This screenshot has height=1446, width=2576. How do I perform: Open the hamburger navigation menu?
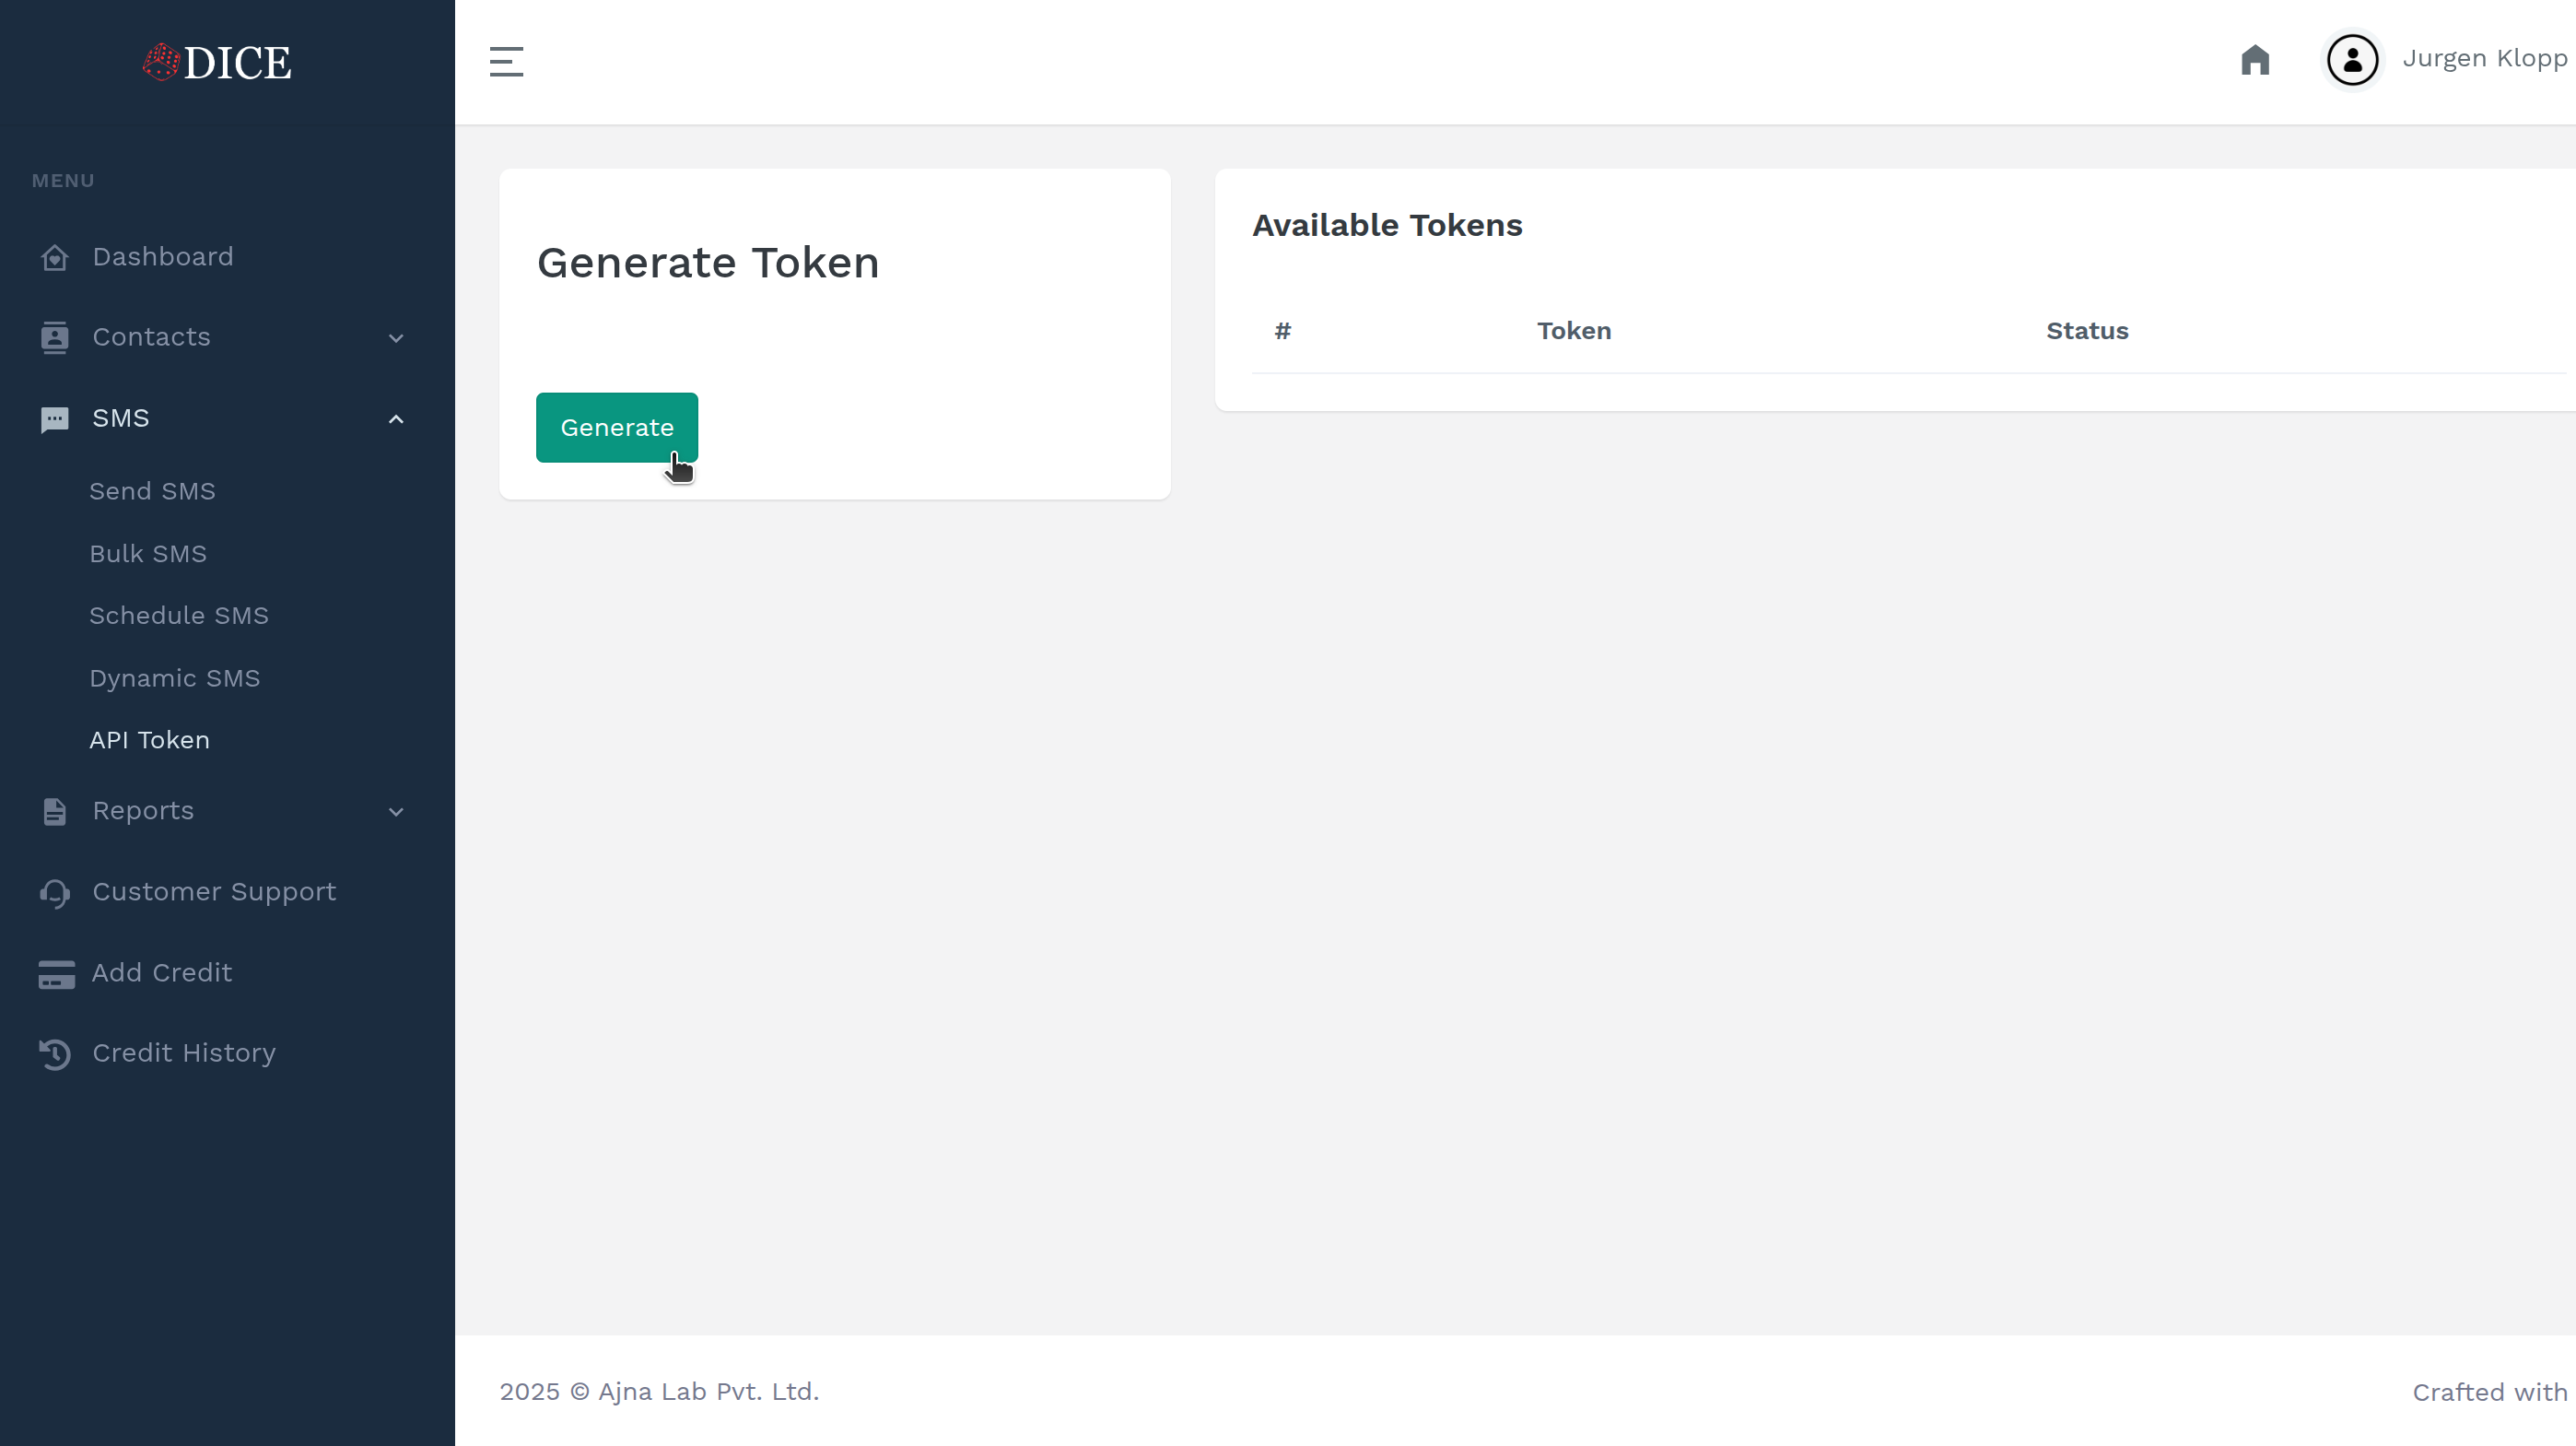(506, 60)
